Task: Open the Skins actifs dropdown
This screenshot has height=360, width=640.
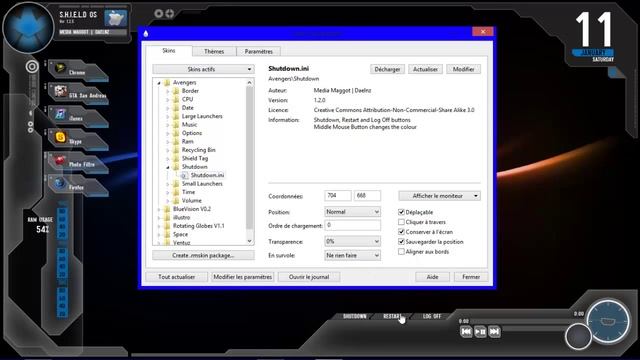Action: [203, 69]
